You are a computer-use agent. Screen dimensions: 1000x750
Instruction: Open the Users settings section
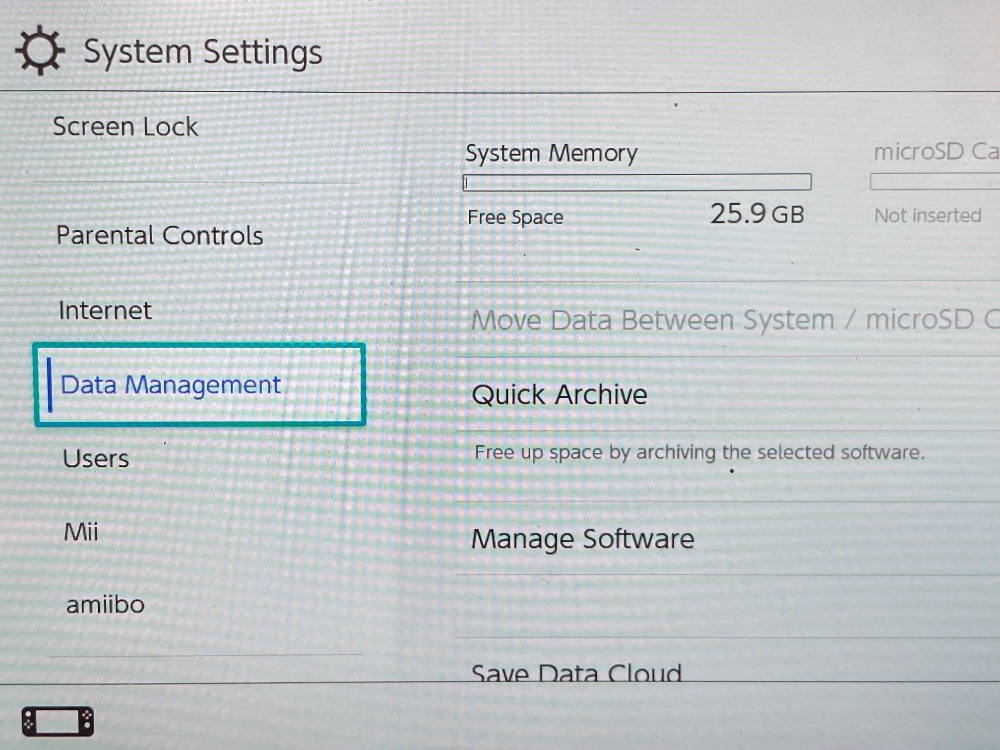96,459
